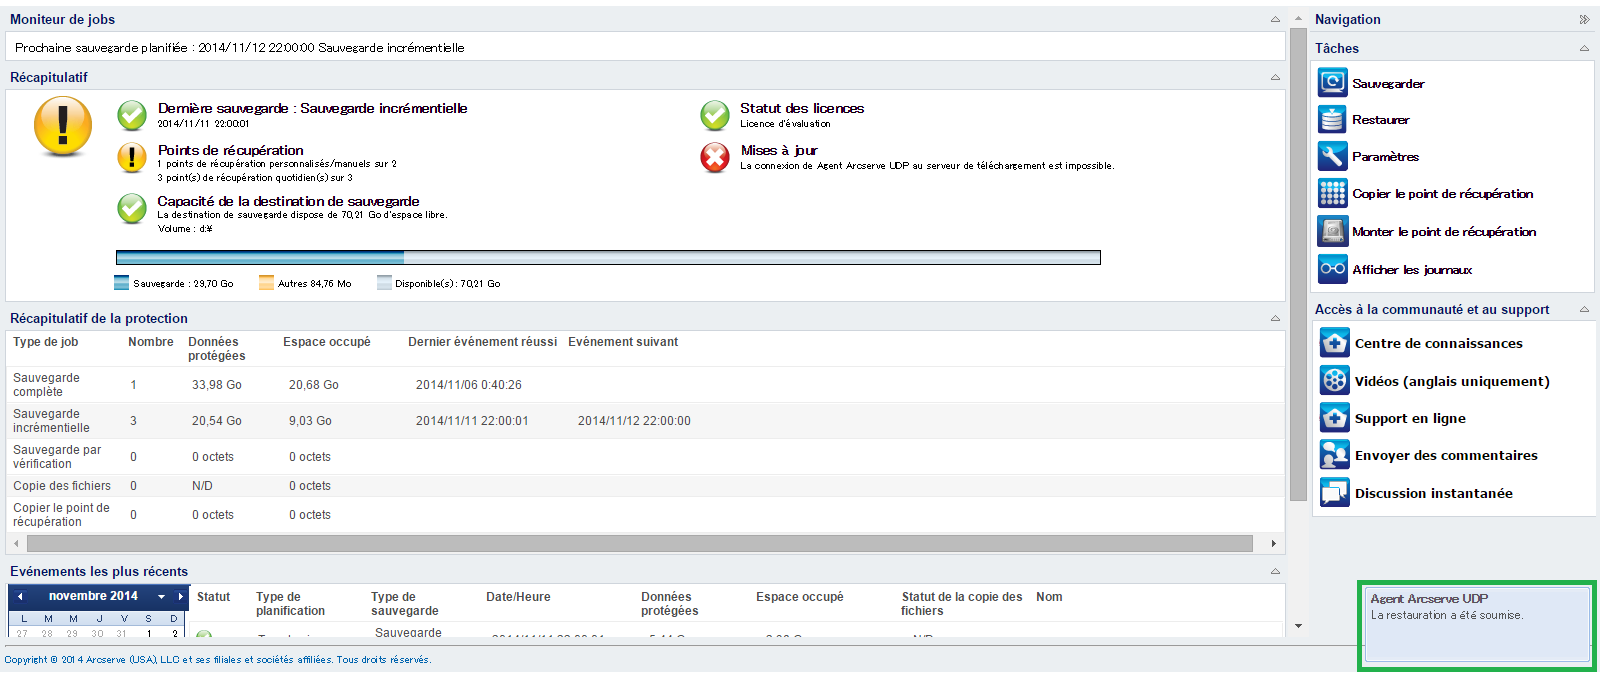The width and height of the screenshot is (1605, 677).
Task: Open Paramètres via its wrench icon
Action: coord(1332,156)
